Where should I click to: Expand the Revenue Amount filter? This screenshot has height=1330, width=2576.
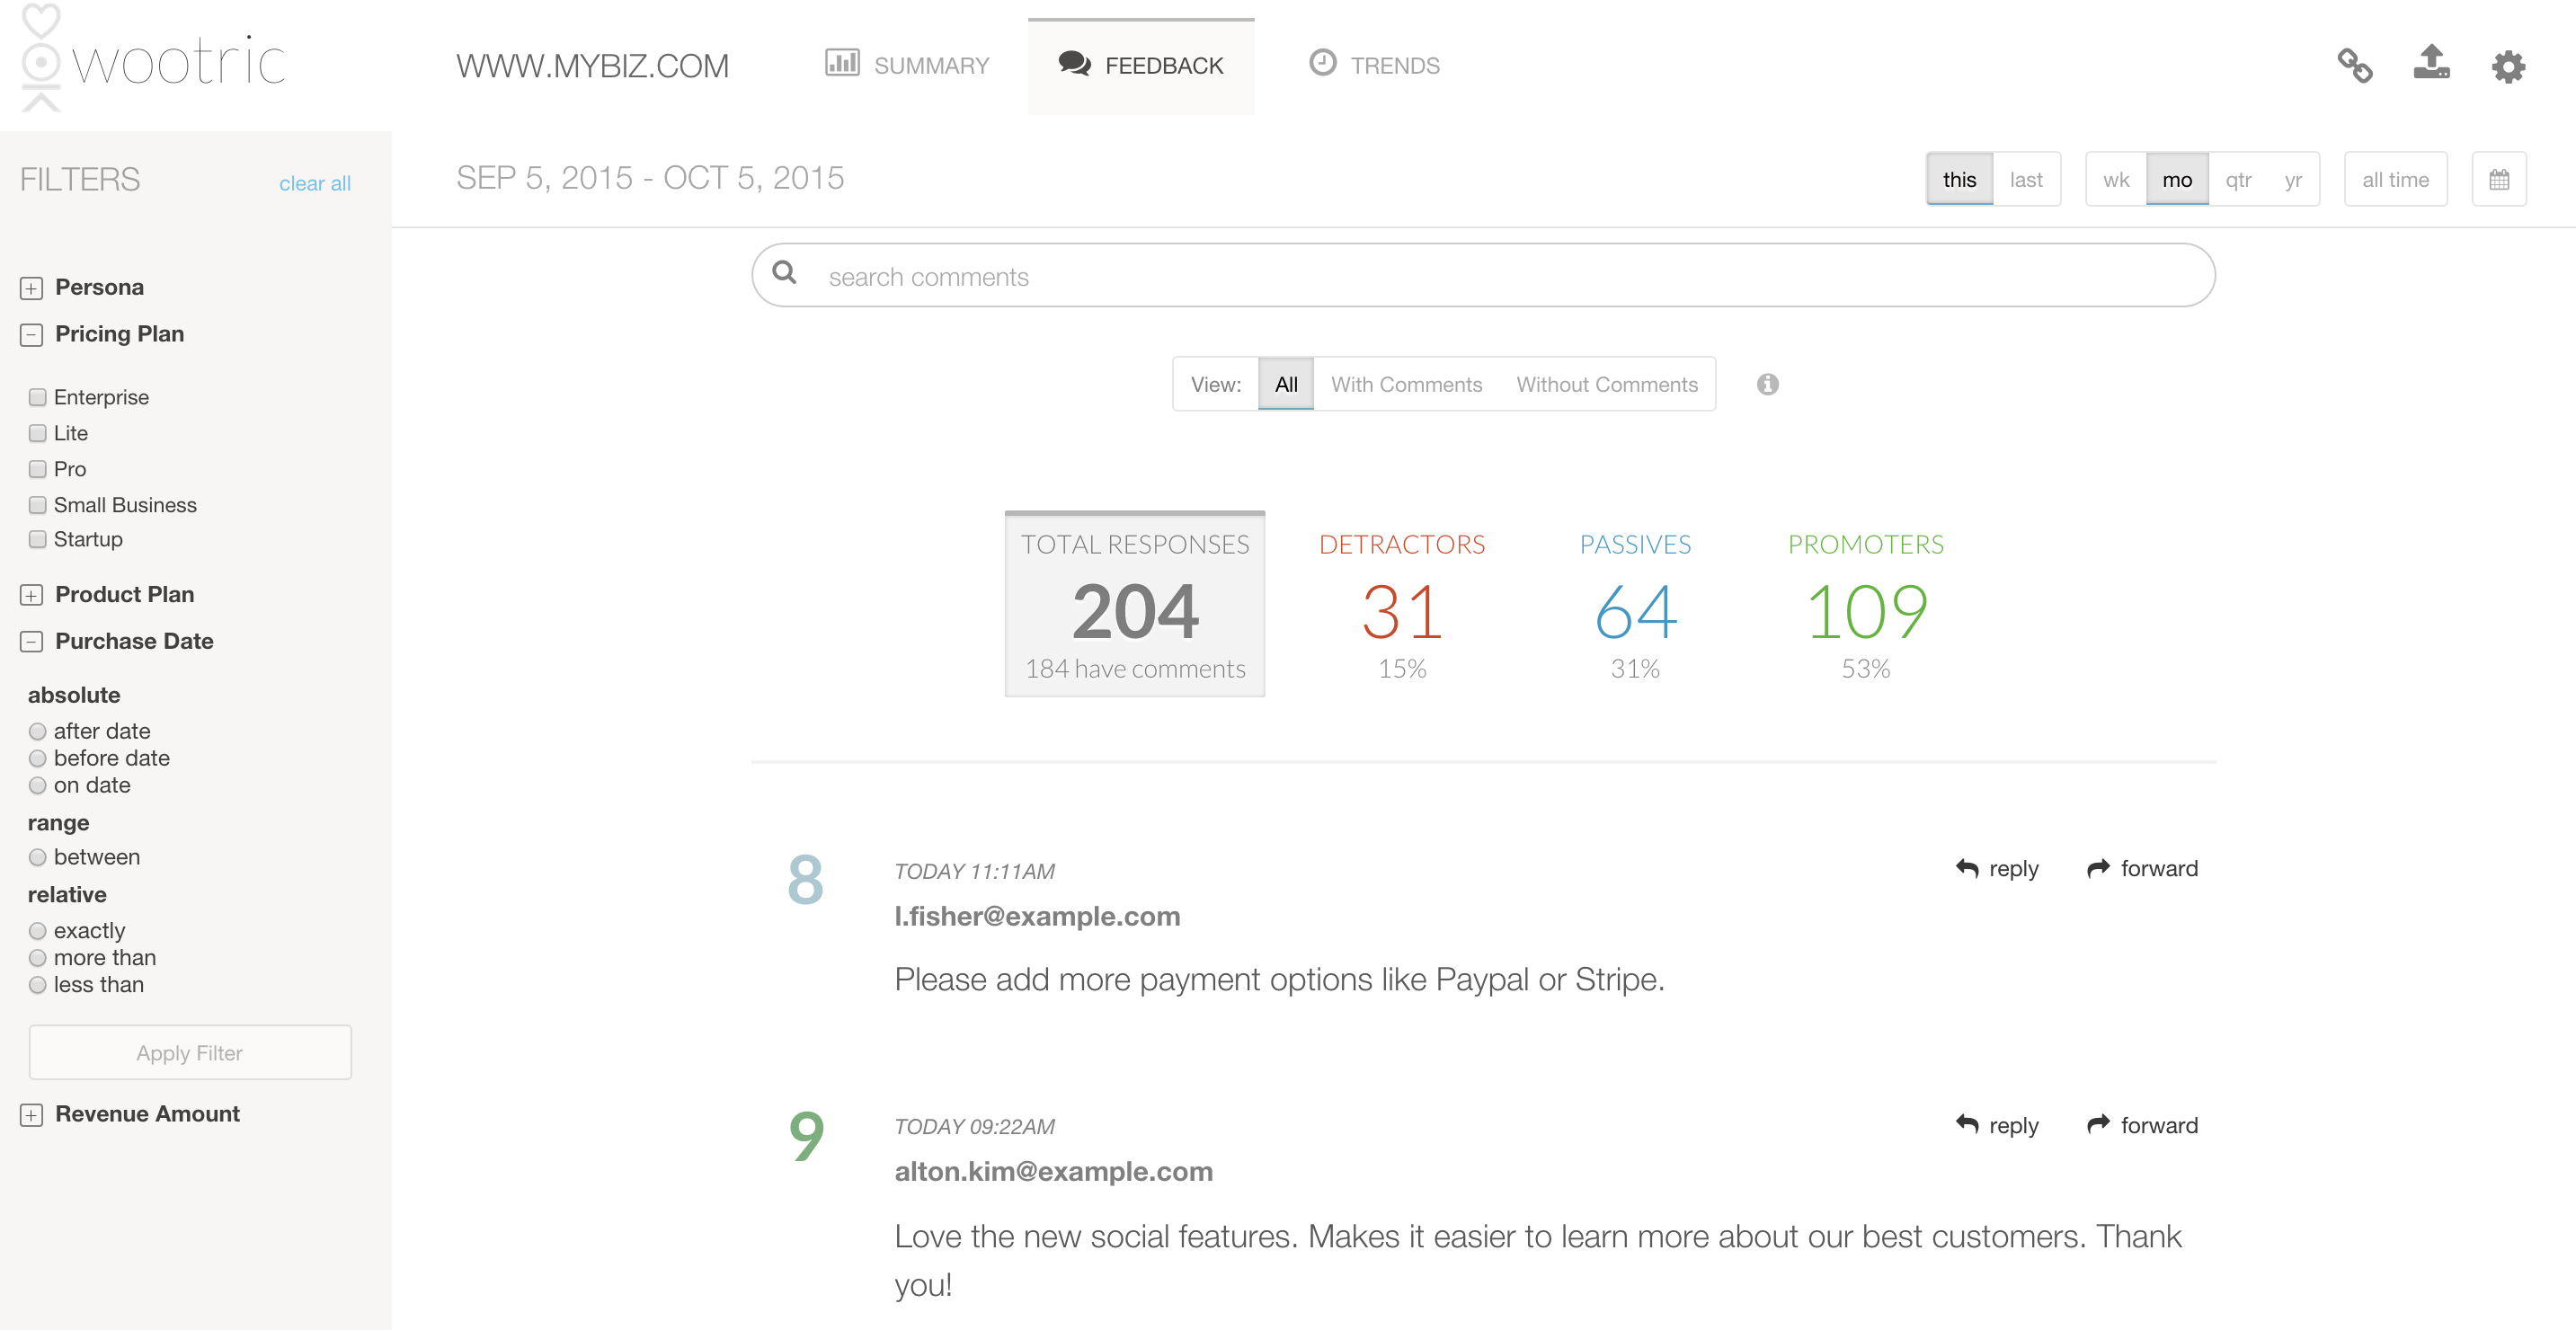pyautogui.click(x=32, y=1115)
